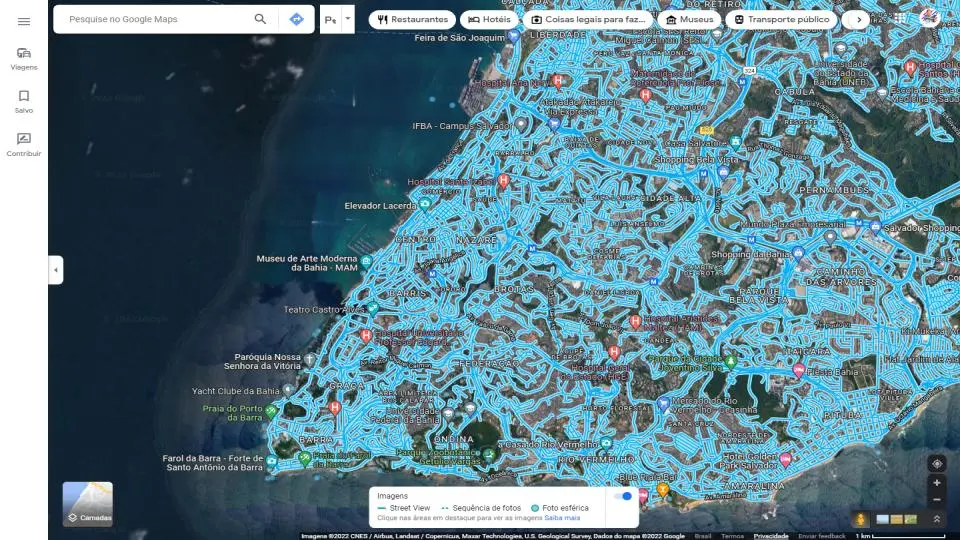Image resolution: width=960 pixels, height=540 pixels.
Task: Expand the imagery strip with double chevron
Action: (x=936, y=519)
